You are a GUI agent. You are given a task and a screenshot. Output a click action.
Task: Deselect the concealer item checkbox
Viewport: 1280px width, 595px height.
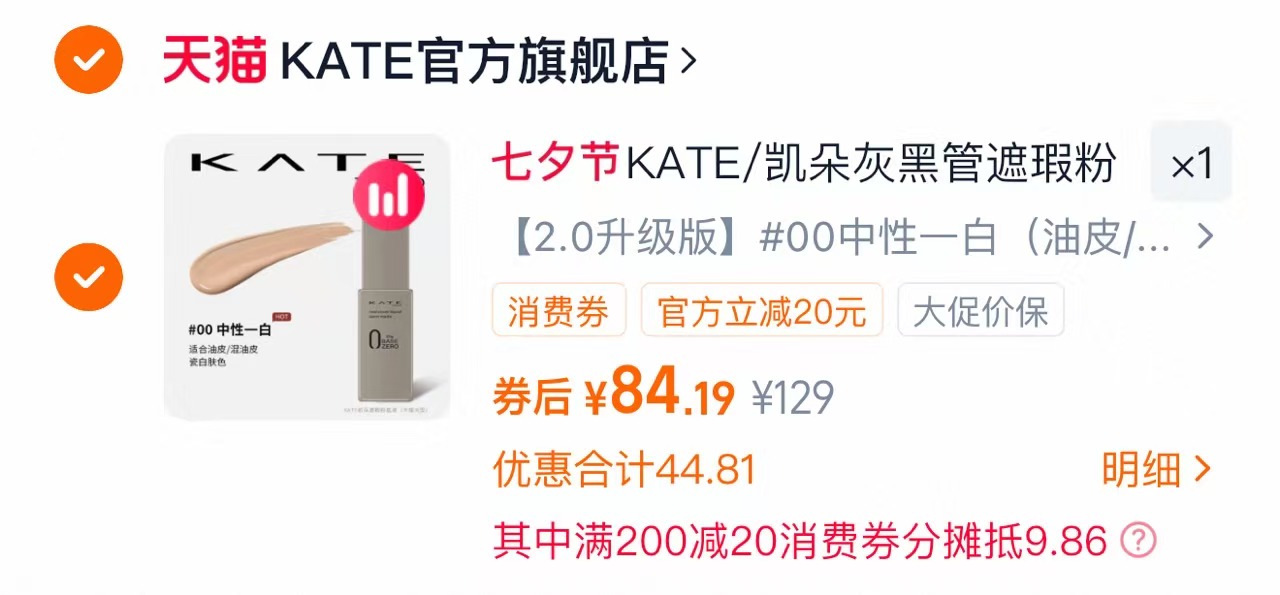tap(88, 275)
